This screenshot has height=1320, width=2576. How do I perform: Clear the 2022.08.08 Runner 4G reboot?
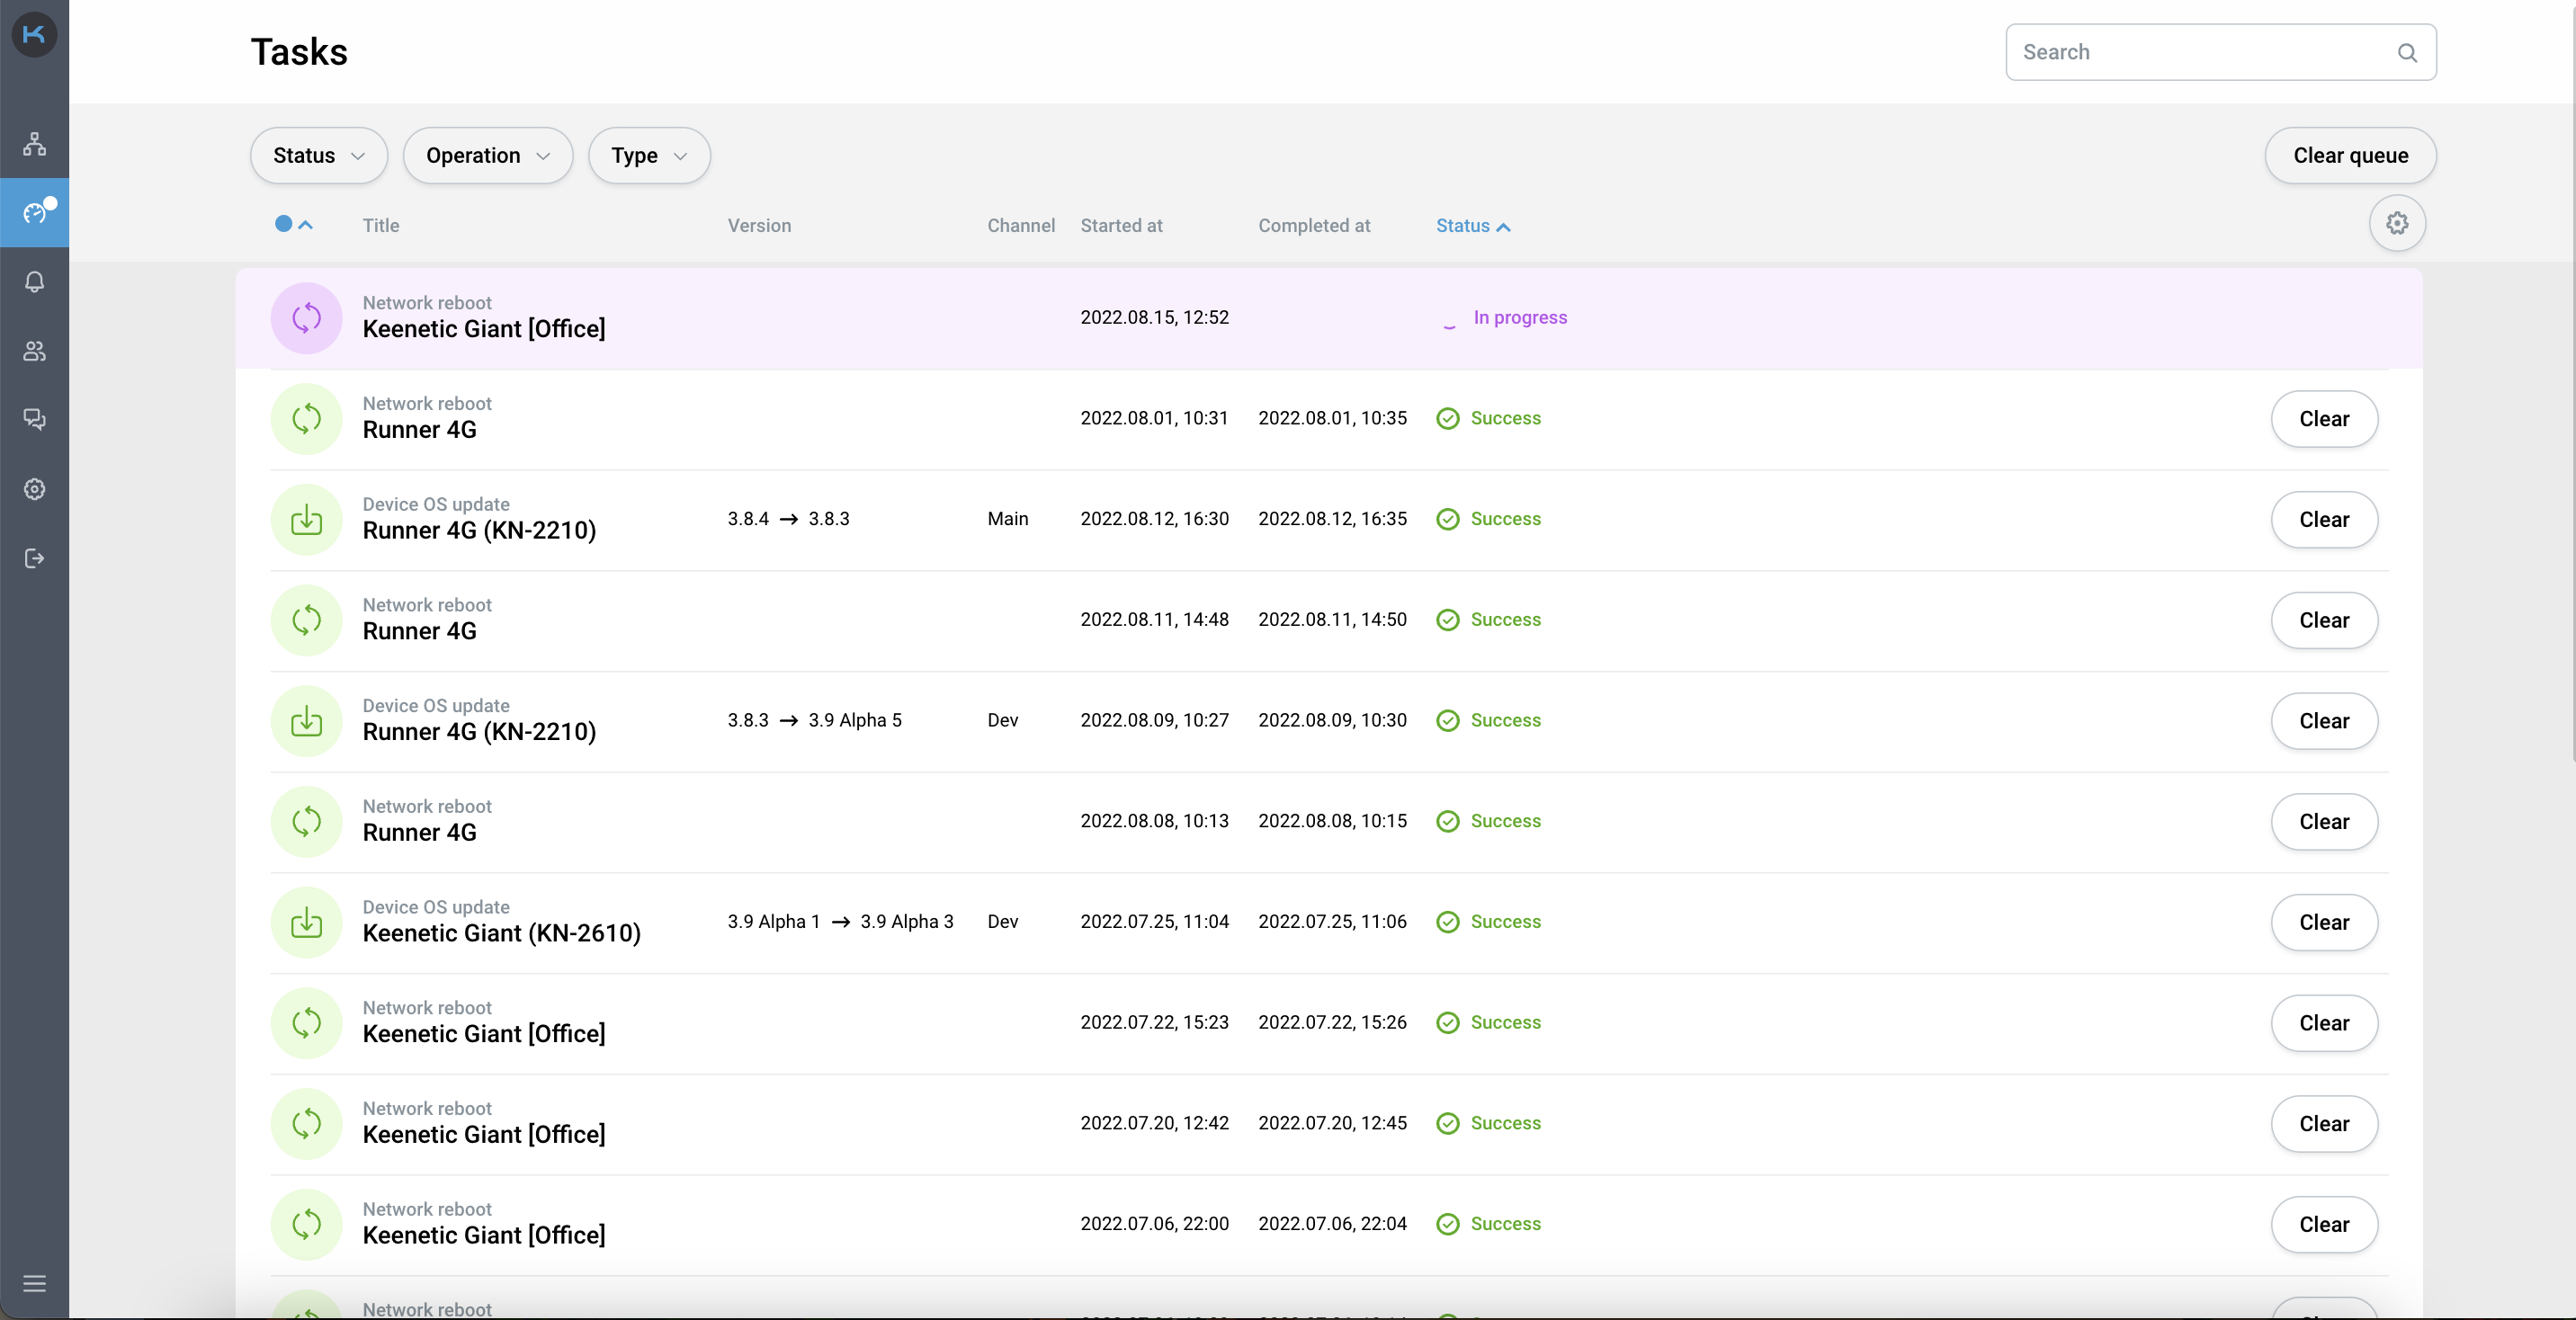tap(2324, 822)
